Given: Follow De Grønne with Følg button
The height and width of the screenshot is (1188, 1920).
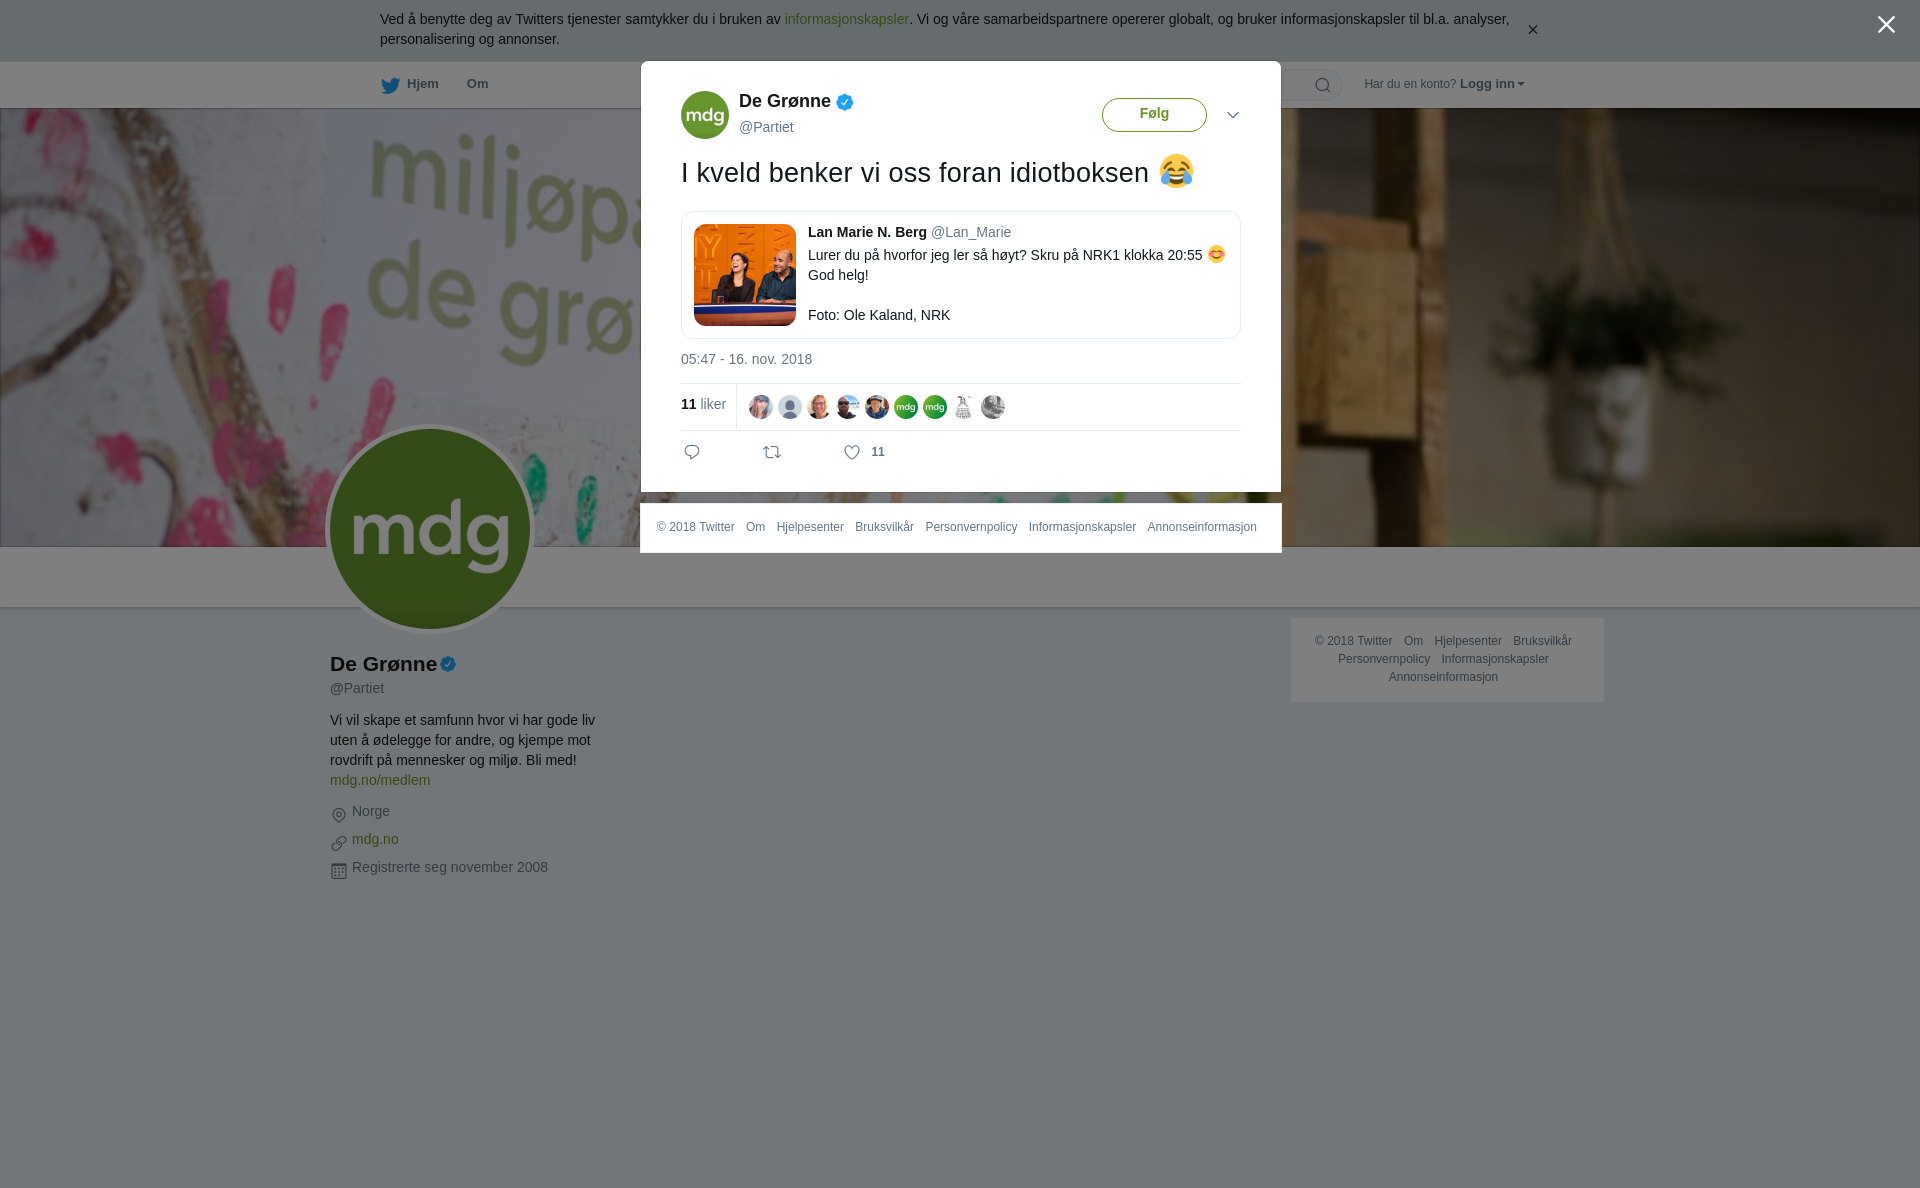Looking at the screenshot, I should click(x=1154, y=115).
